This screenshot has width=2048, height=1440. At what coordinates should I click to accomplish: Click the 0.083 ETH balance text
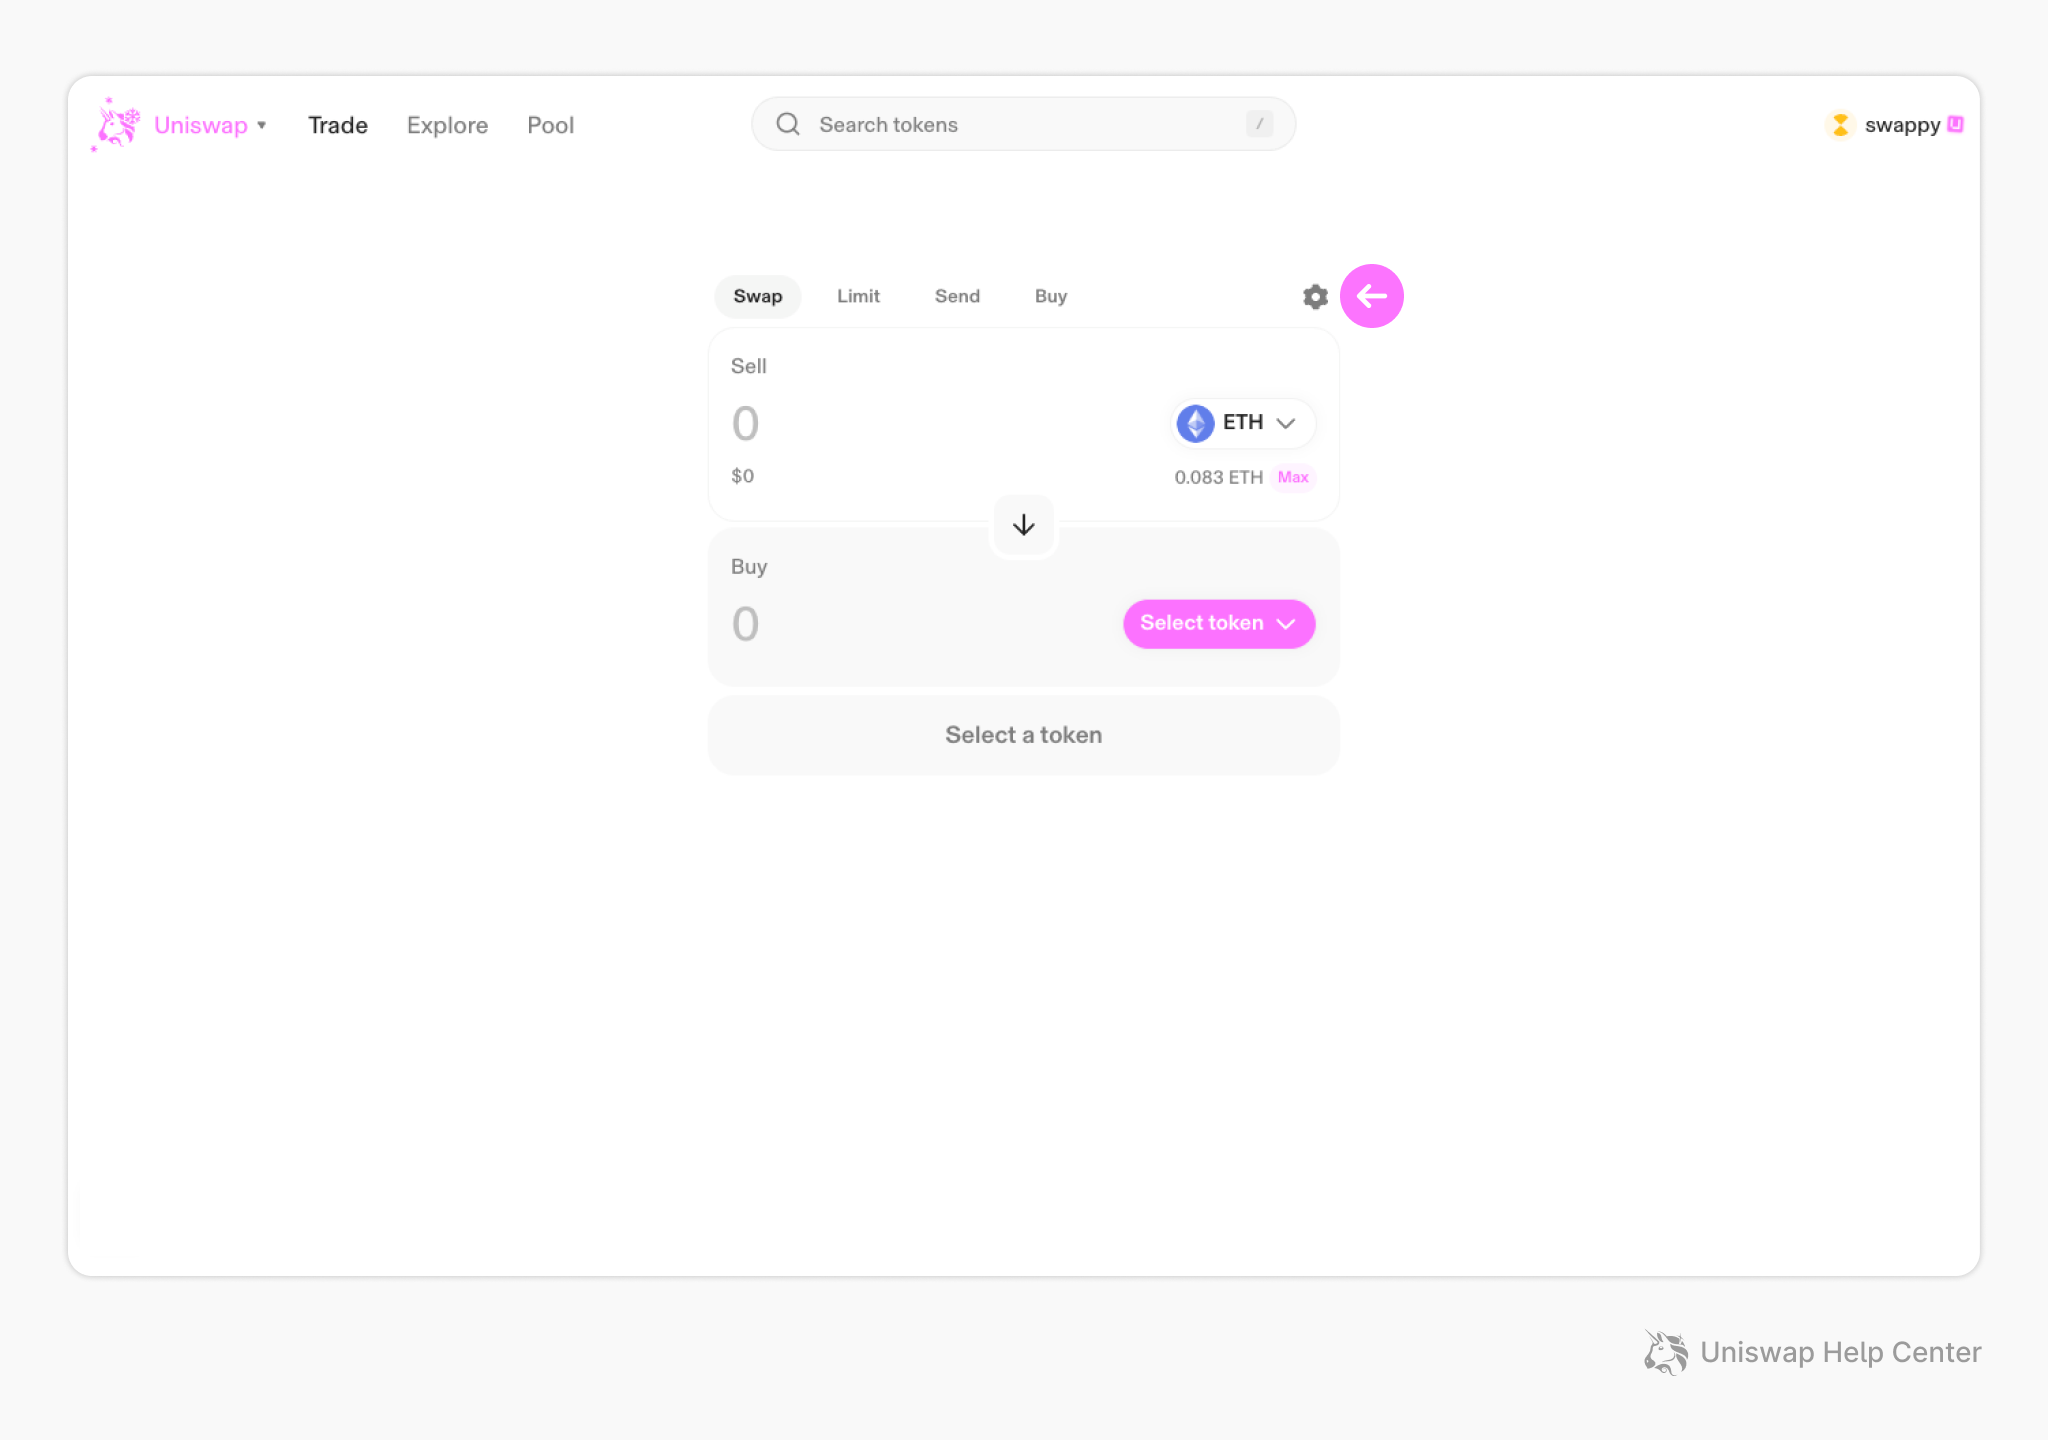[x=1218, y=477]
